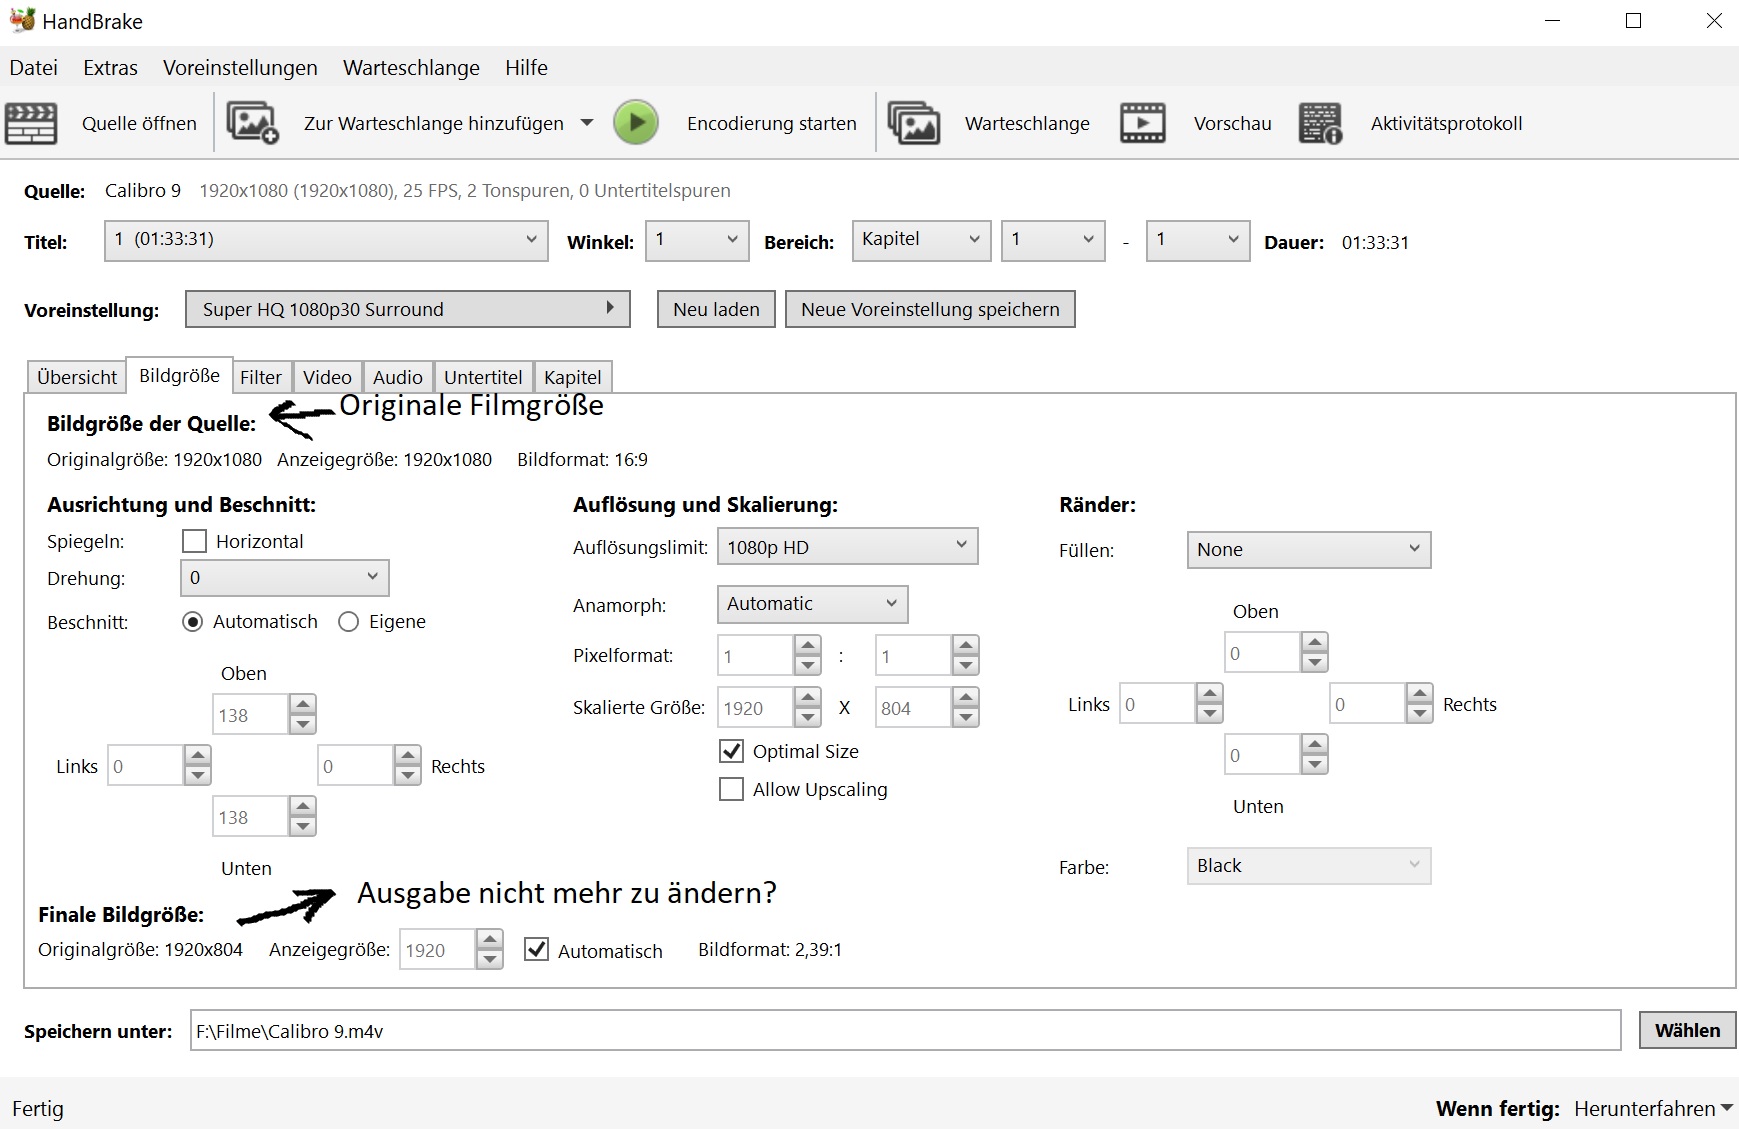The width and height of the screenshot is (1739, 1129).
Task: Click the Beschnitt Oben value field
Action: (251, 715)
